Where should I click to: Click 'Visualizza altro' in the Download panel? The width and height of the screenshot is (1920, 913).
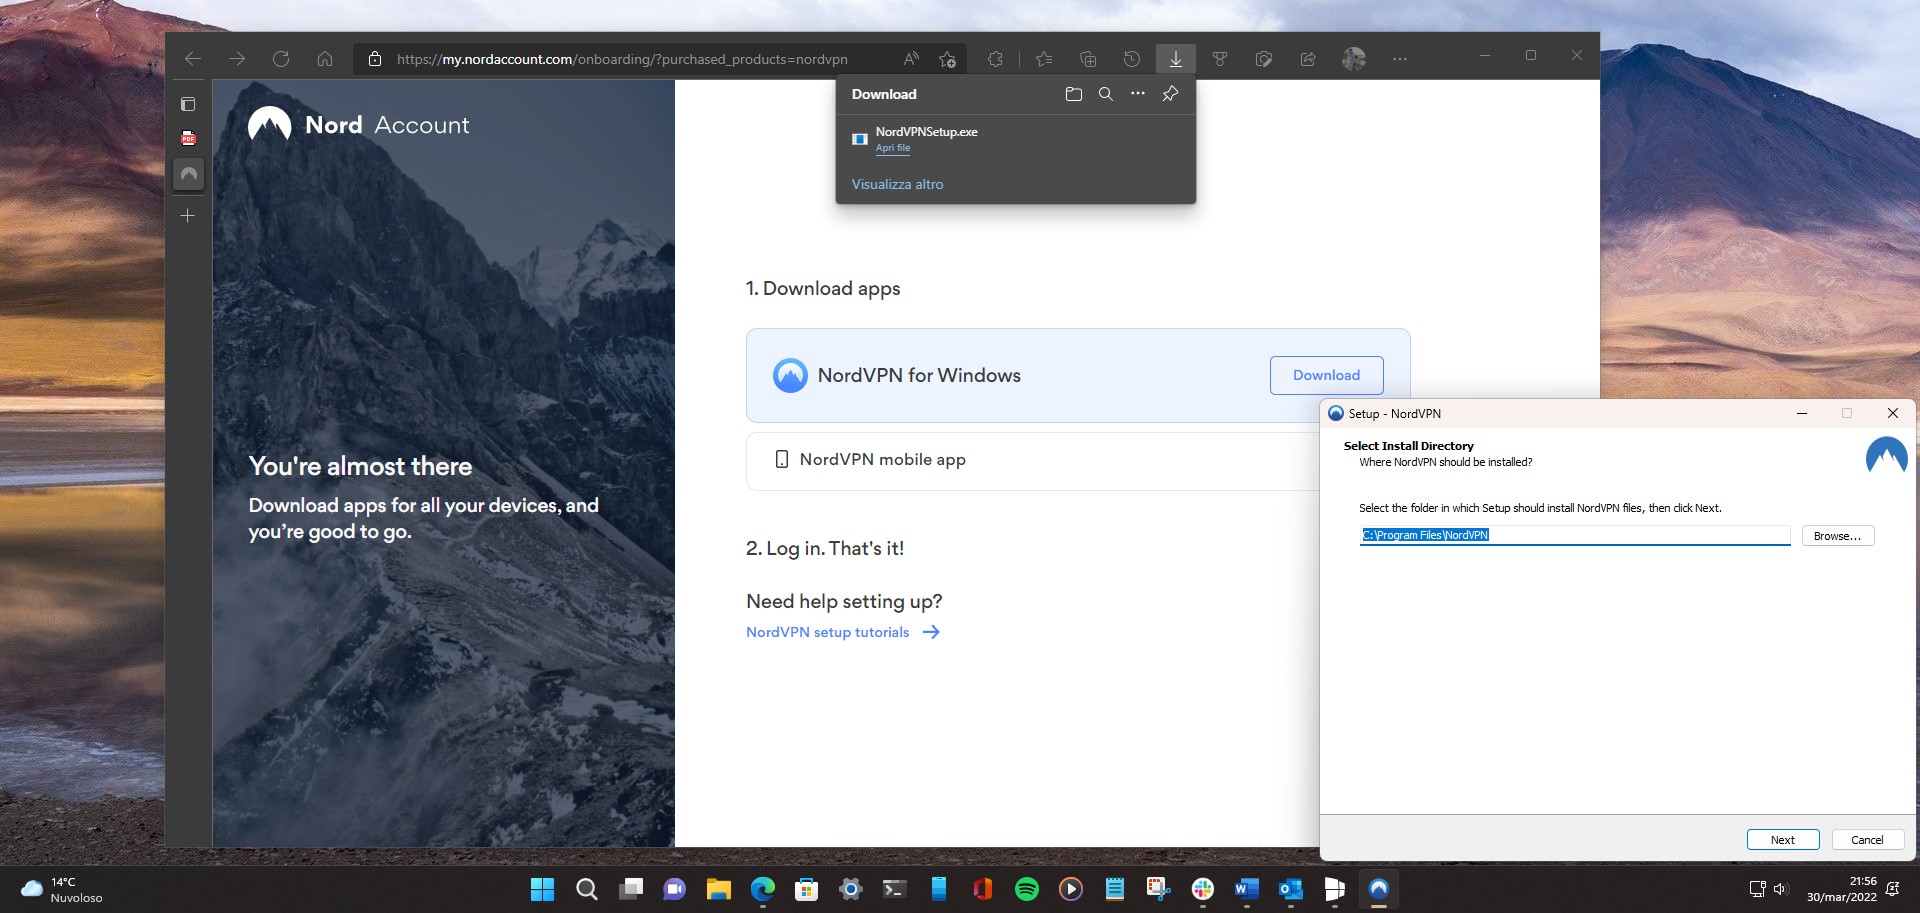[x=897, y=184]
